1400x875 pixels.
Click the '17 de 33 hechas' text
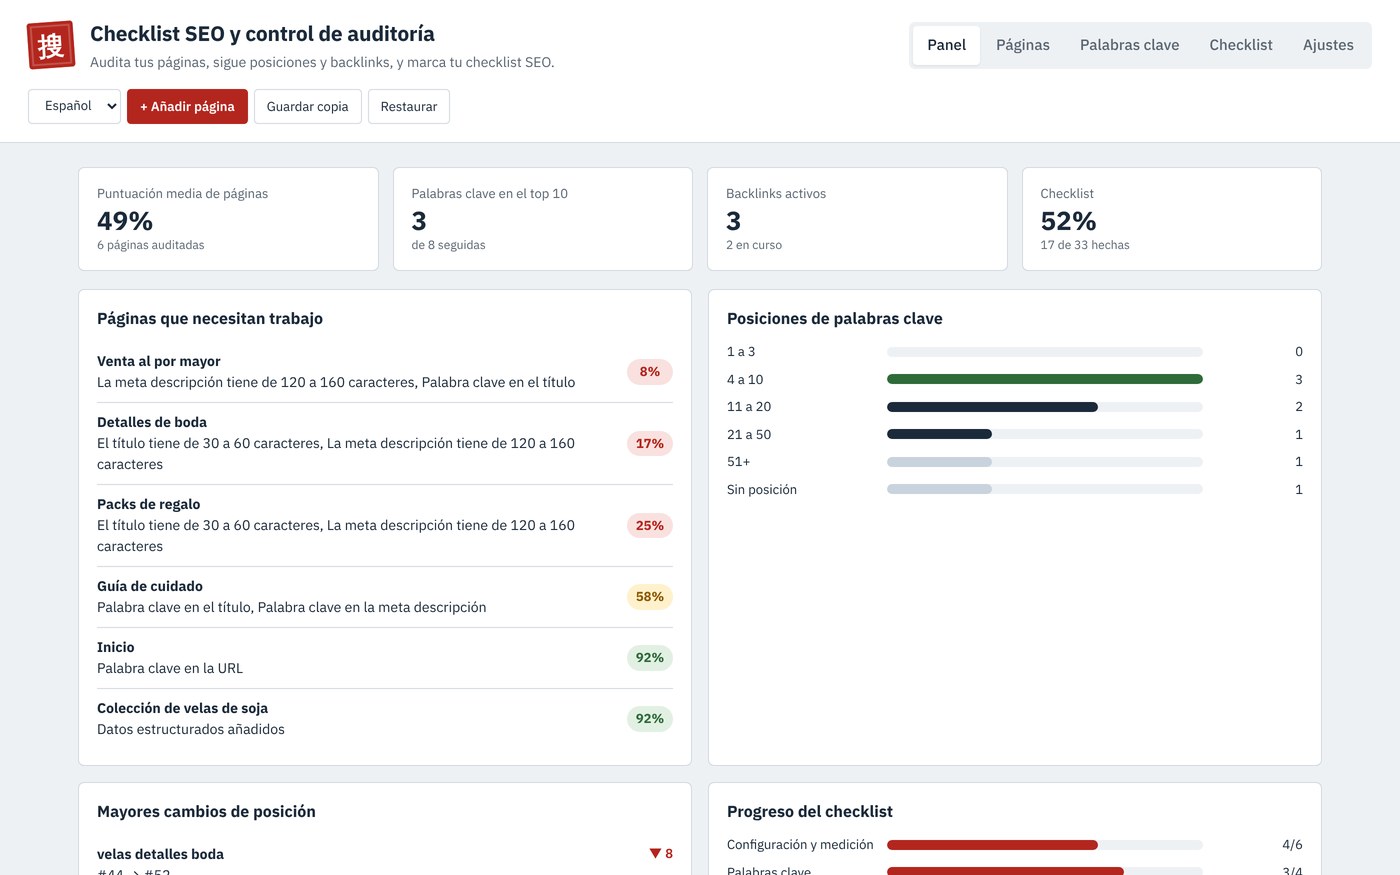click(x=1085, y=245)
